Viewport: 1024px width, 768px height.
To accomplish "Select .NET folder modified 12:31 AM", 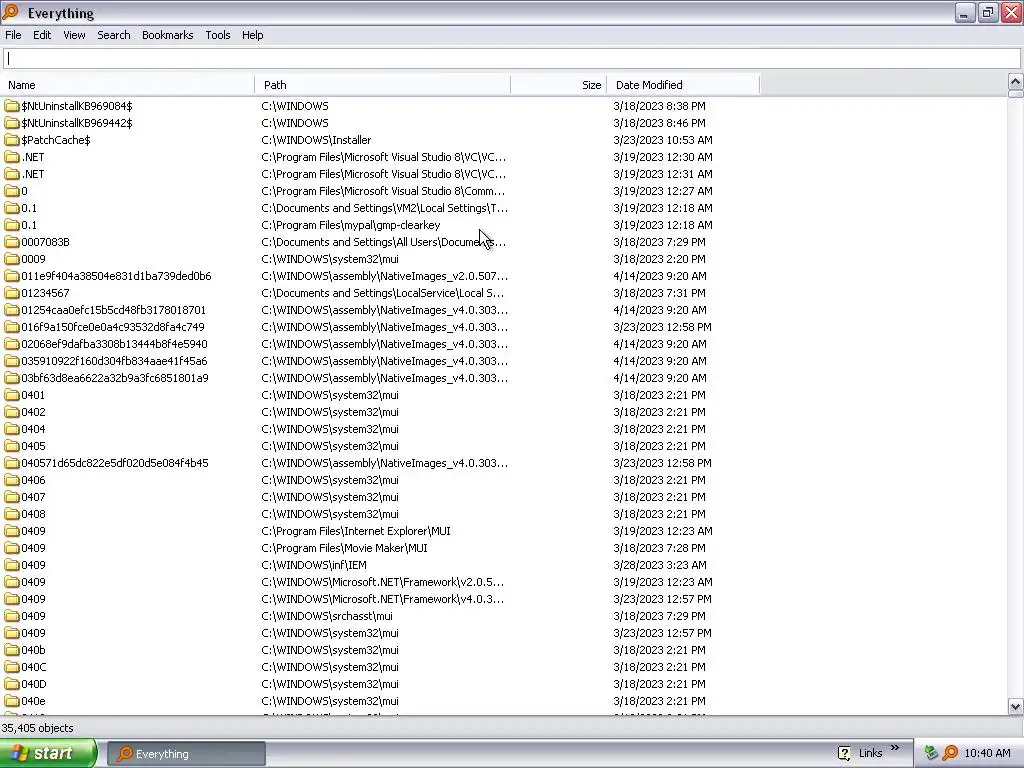I will 33,174.
